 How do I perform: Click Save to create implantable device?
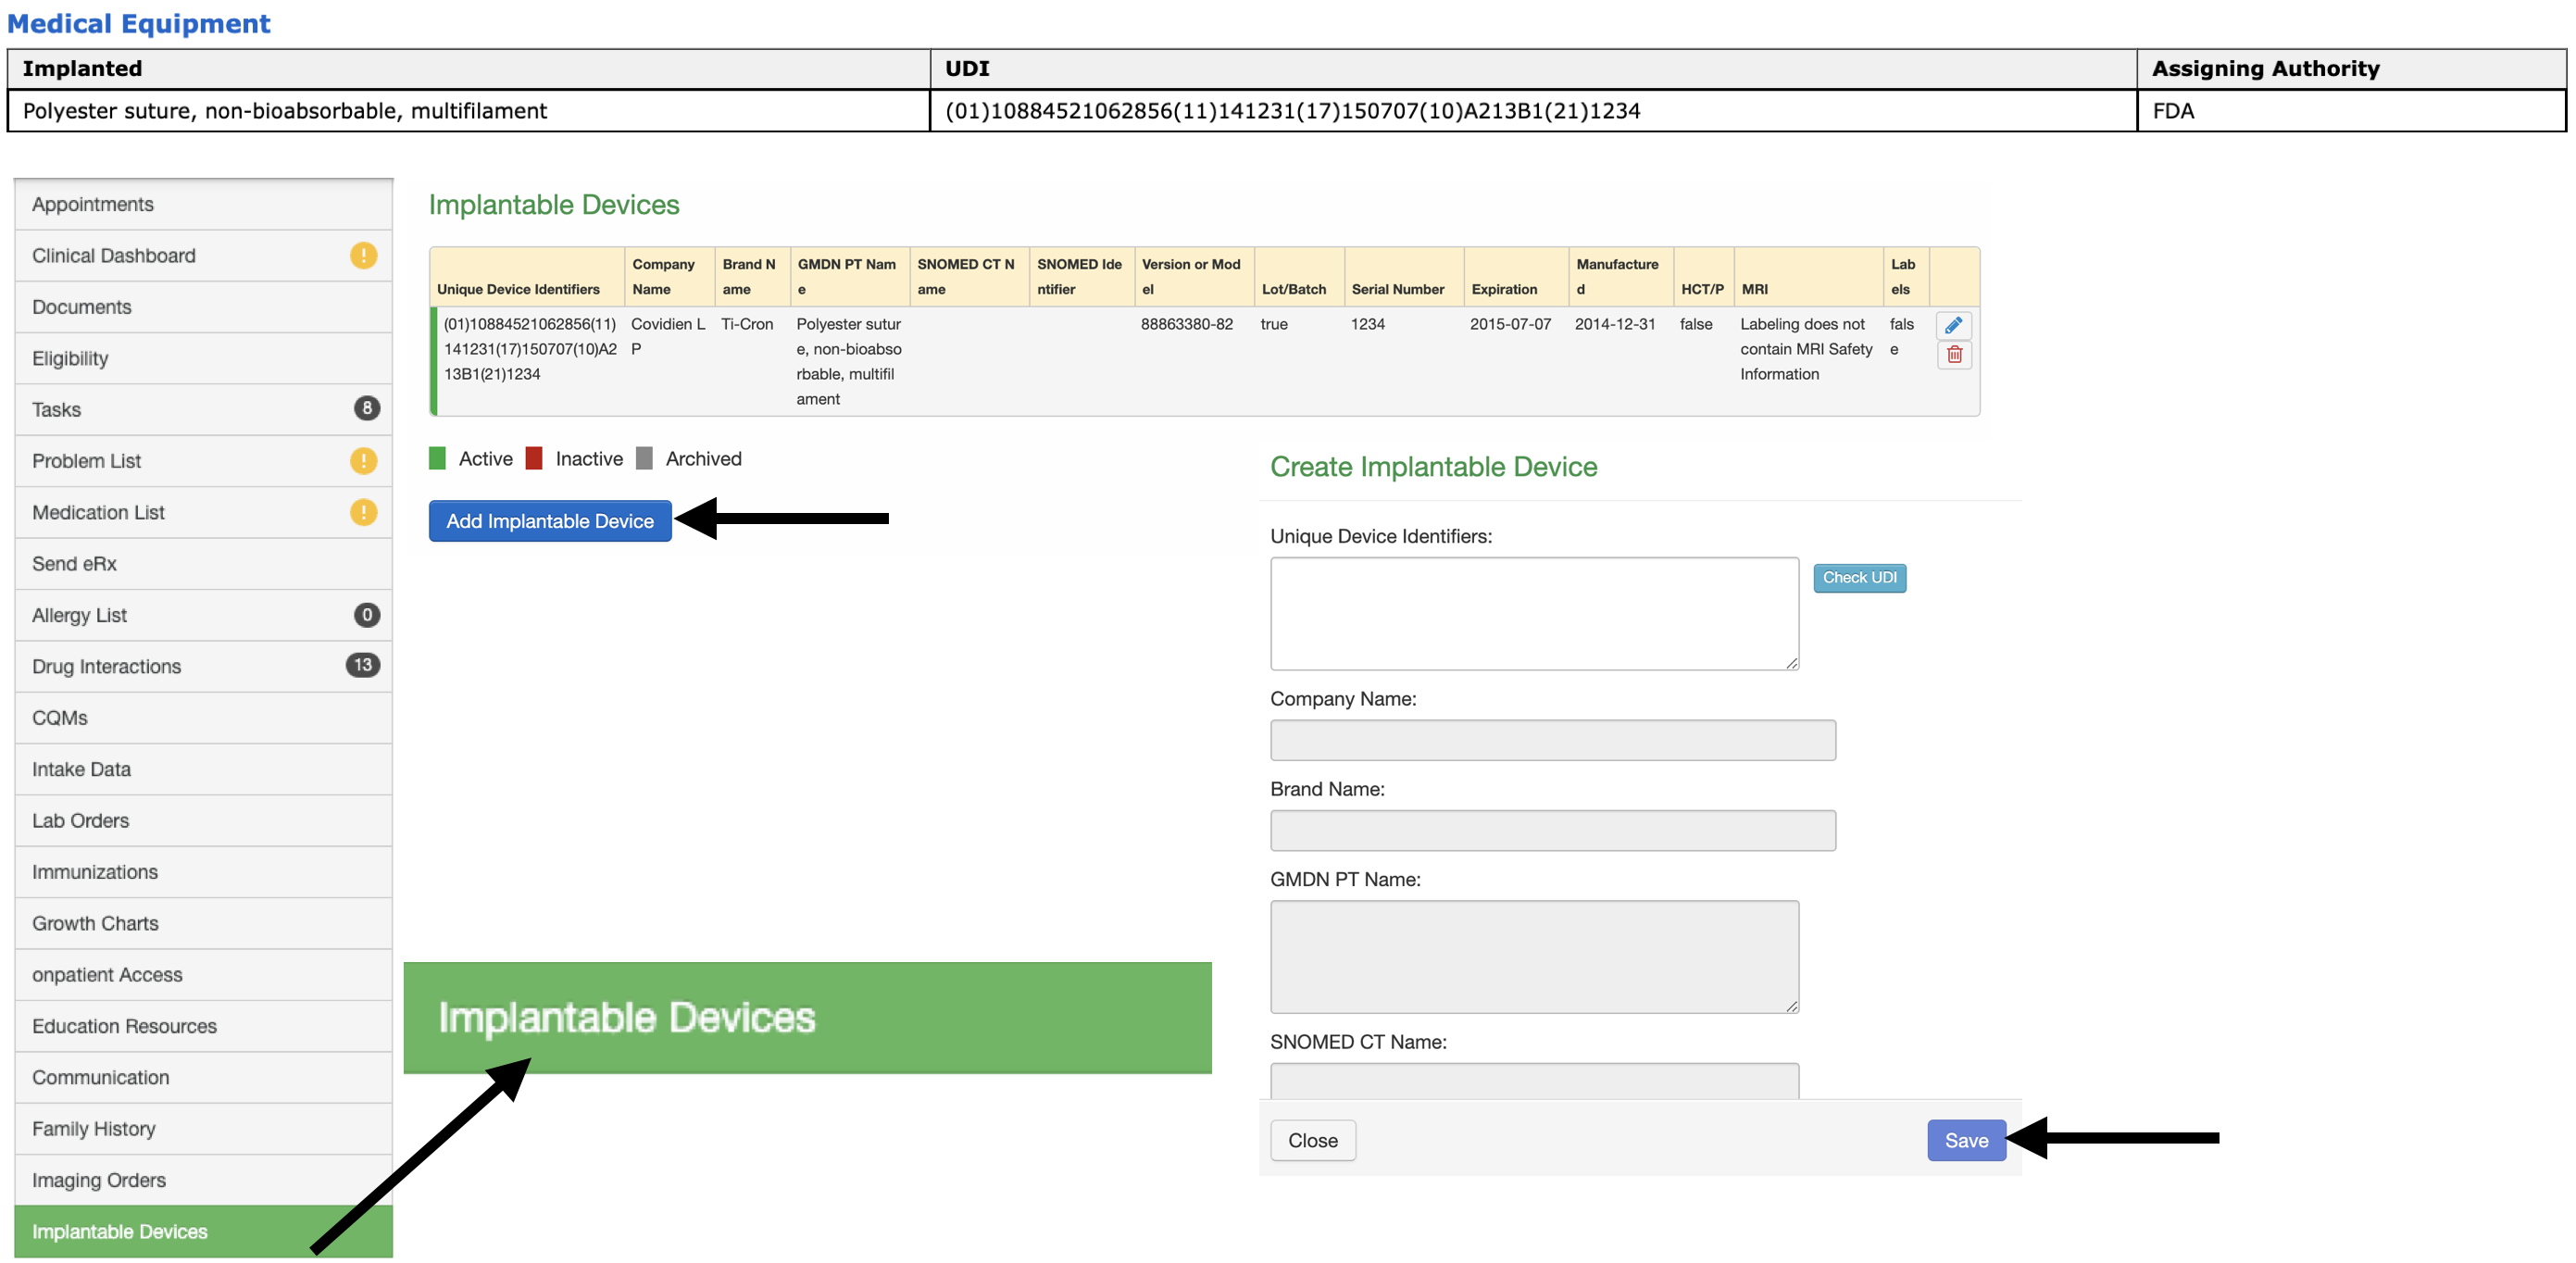tap(1965, 1140)
